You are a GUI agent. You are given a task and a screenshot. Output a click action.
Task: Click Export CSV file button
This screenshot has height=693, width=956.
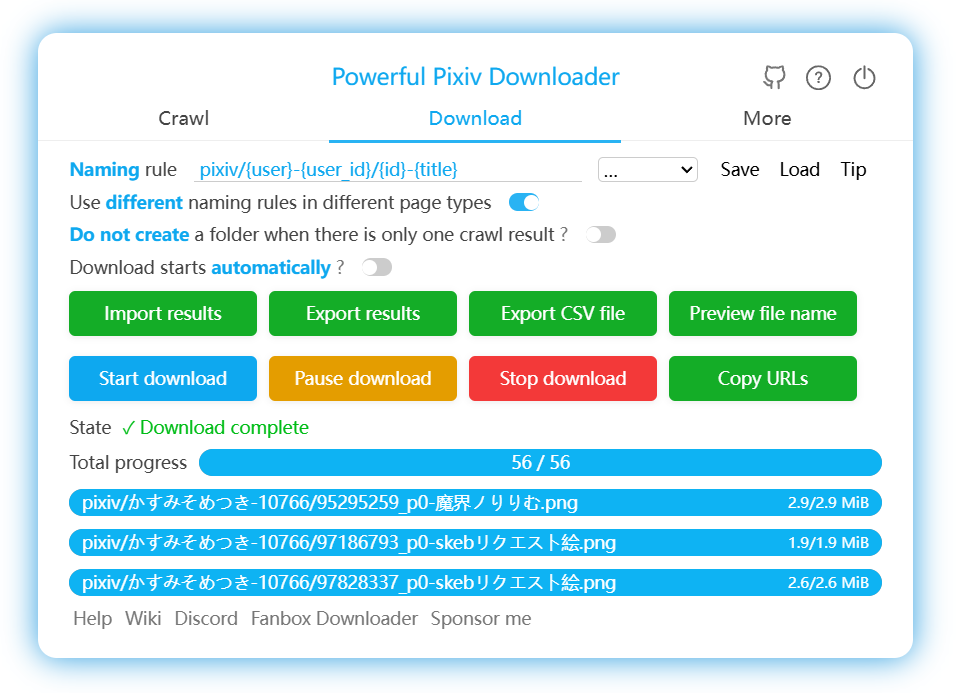(563, 314)
